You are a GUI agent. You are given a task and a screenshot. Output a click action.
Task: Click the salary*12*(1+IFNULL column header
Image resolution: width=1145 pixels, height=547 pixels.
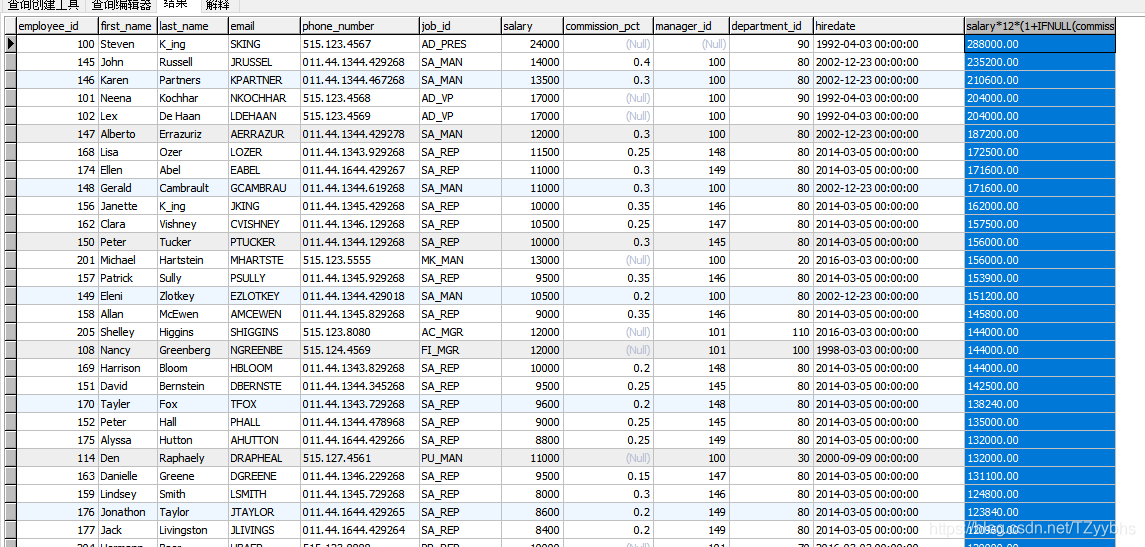[1040, 26]
